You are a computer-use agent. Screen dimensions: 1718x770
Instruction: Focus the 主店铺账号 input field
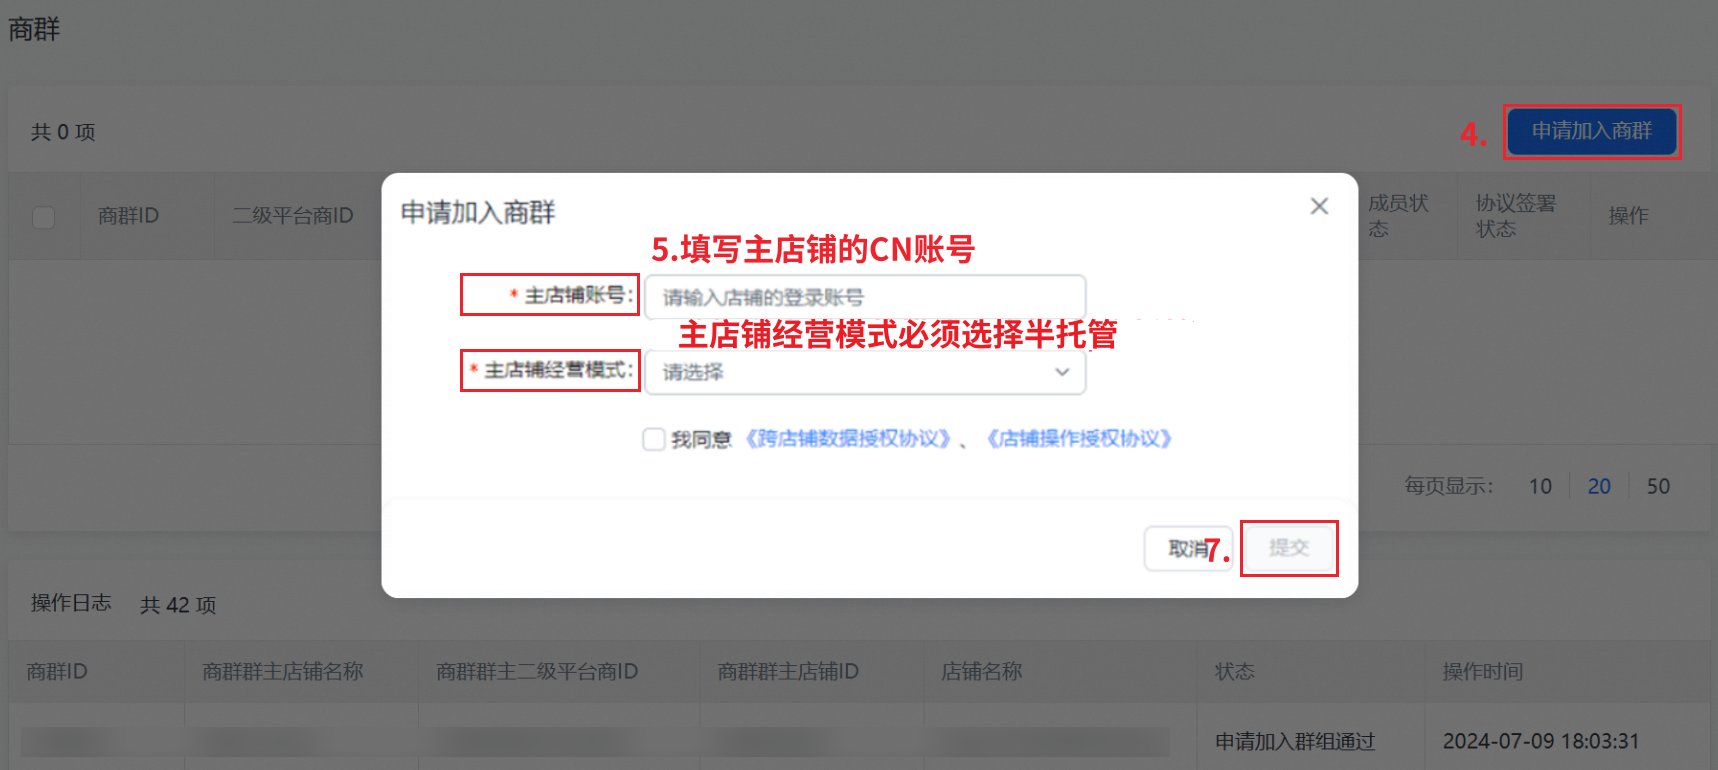click(x=865, y=297)
